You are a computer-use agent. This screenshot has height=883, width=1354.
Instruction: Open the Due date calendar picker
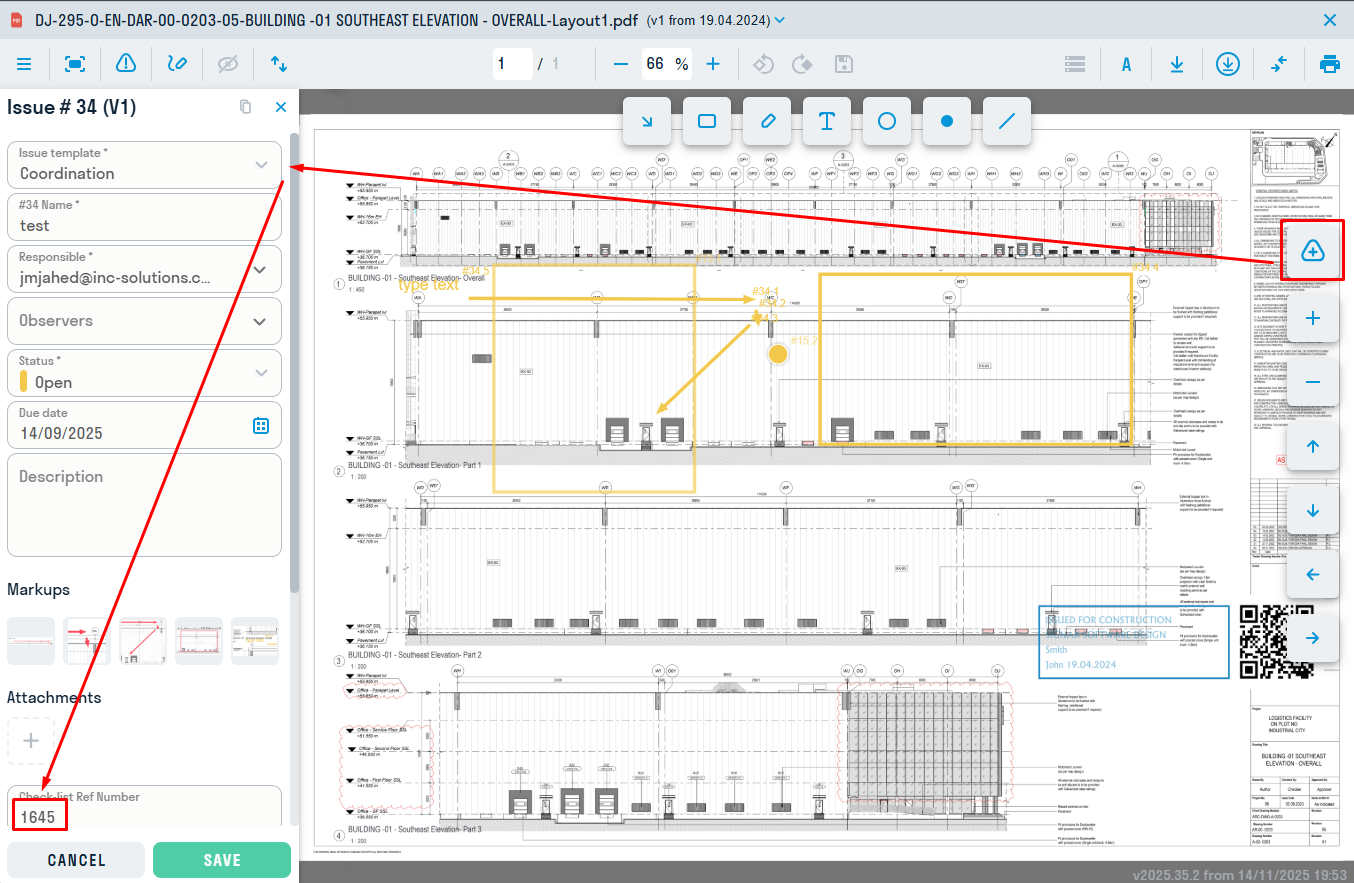pos(261,425)
